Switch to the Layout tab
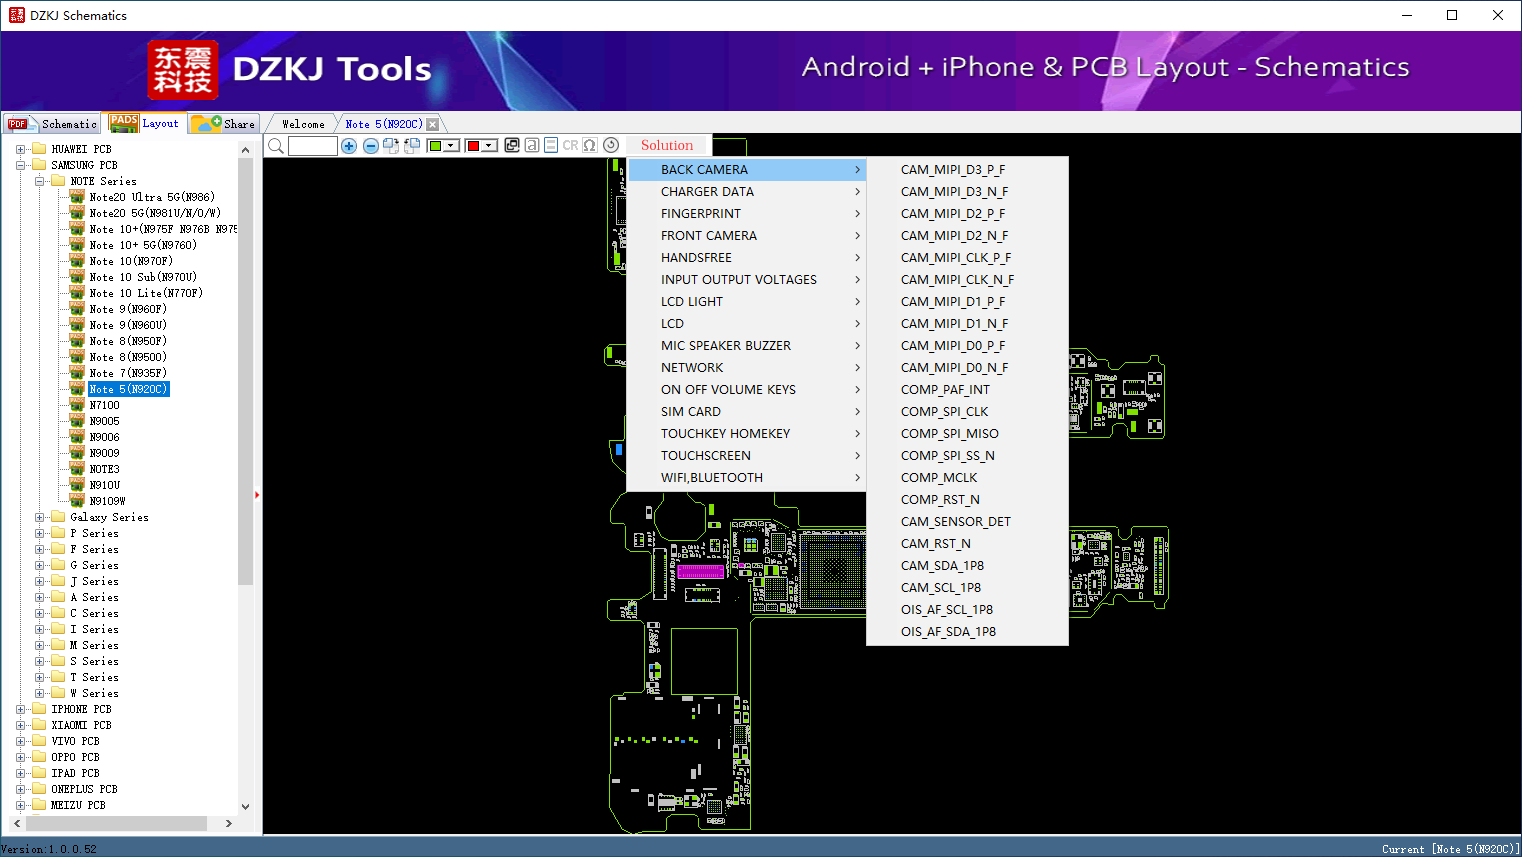Viewport: 1522px width, 857px height. pyautogui.click(x=146, y=123)
